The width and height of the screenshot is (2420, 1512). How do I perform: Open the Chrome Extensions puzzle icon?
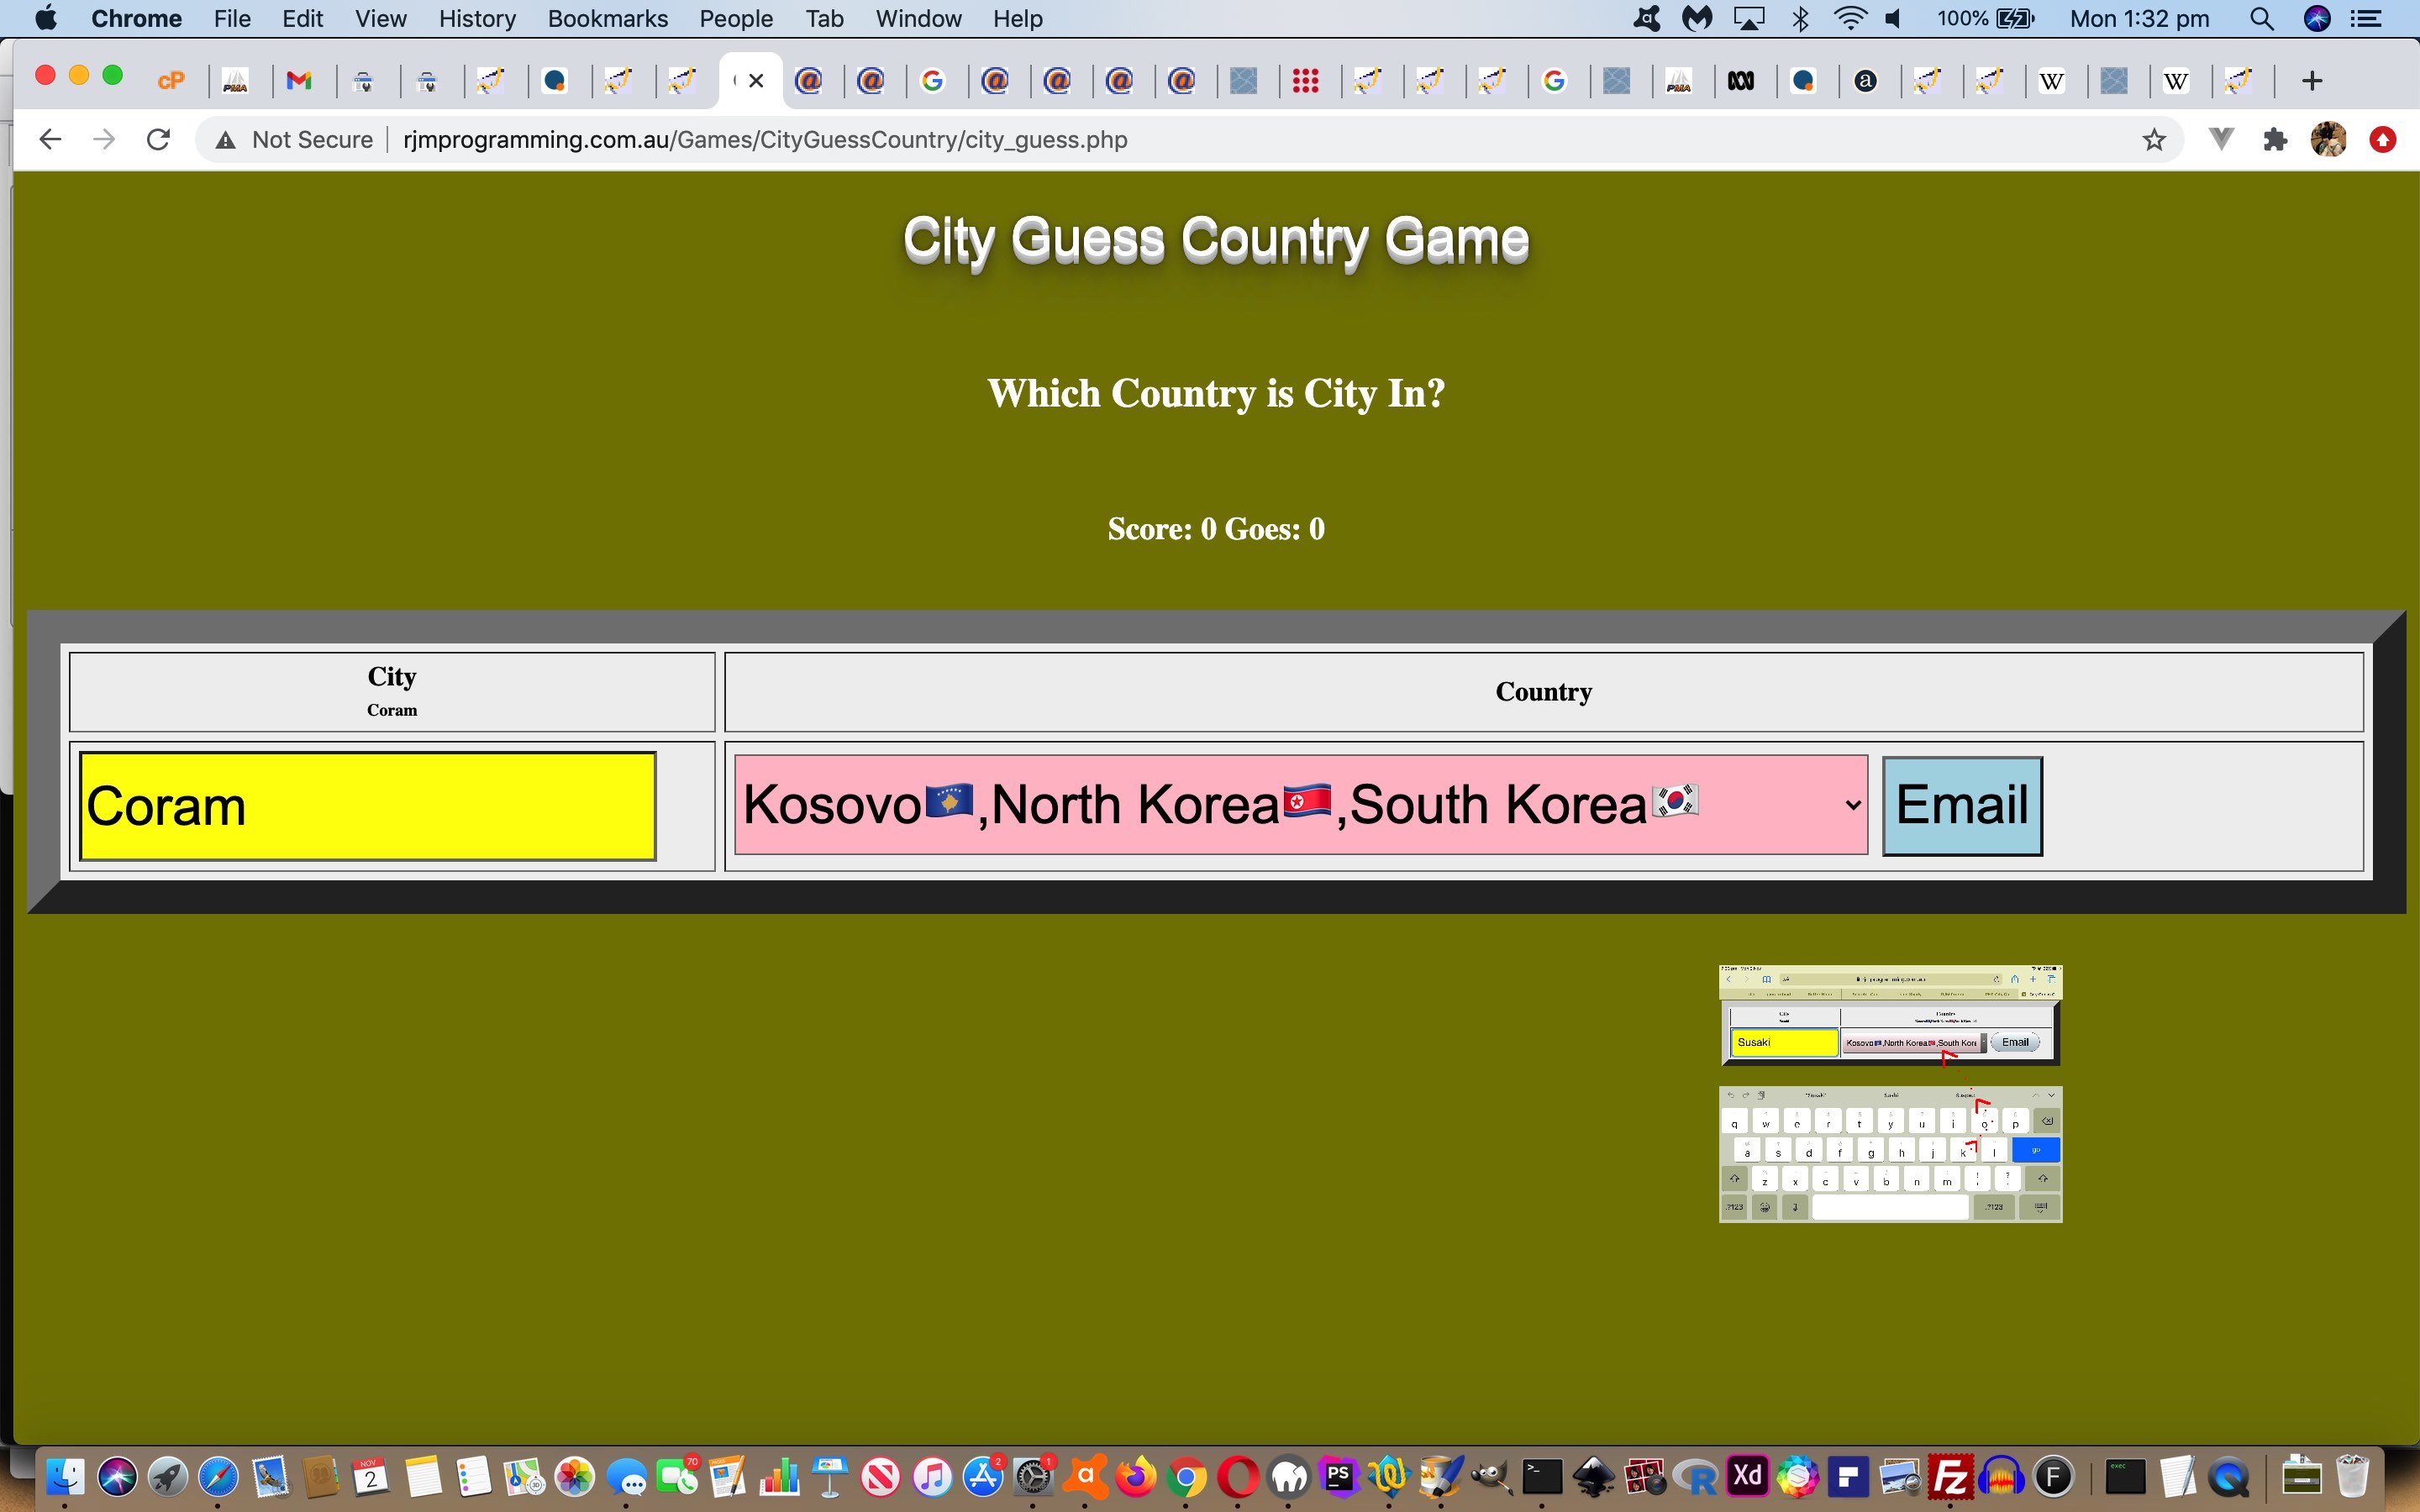pyautogui.click(x=2275, y=140)
